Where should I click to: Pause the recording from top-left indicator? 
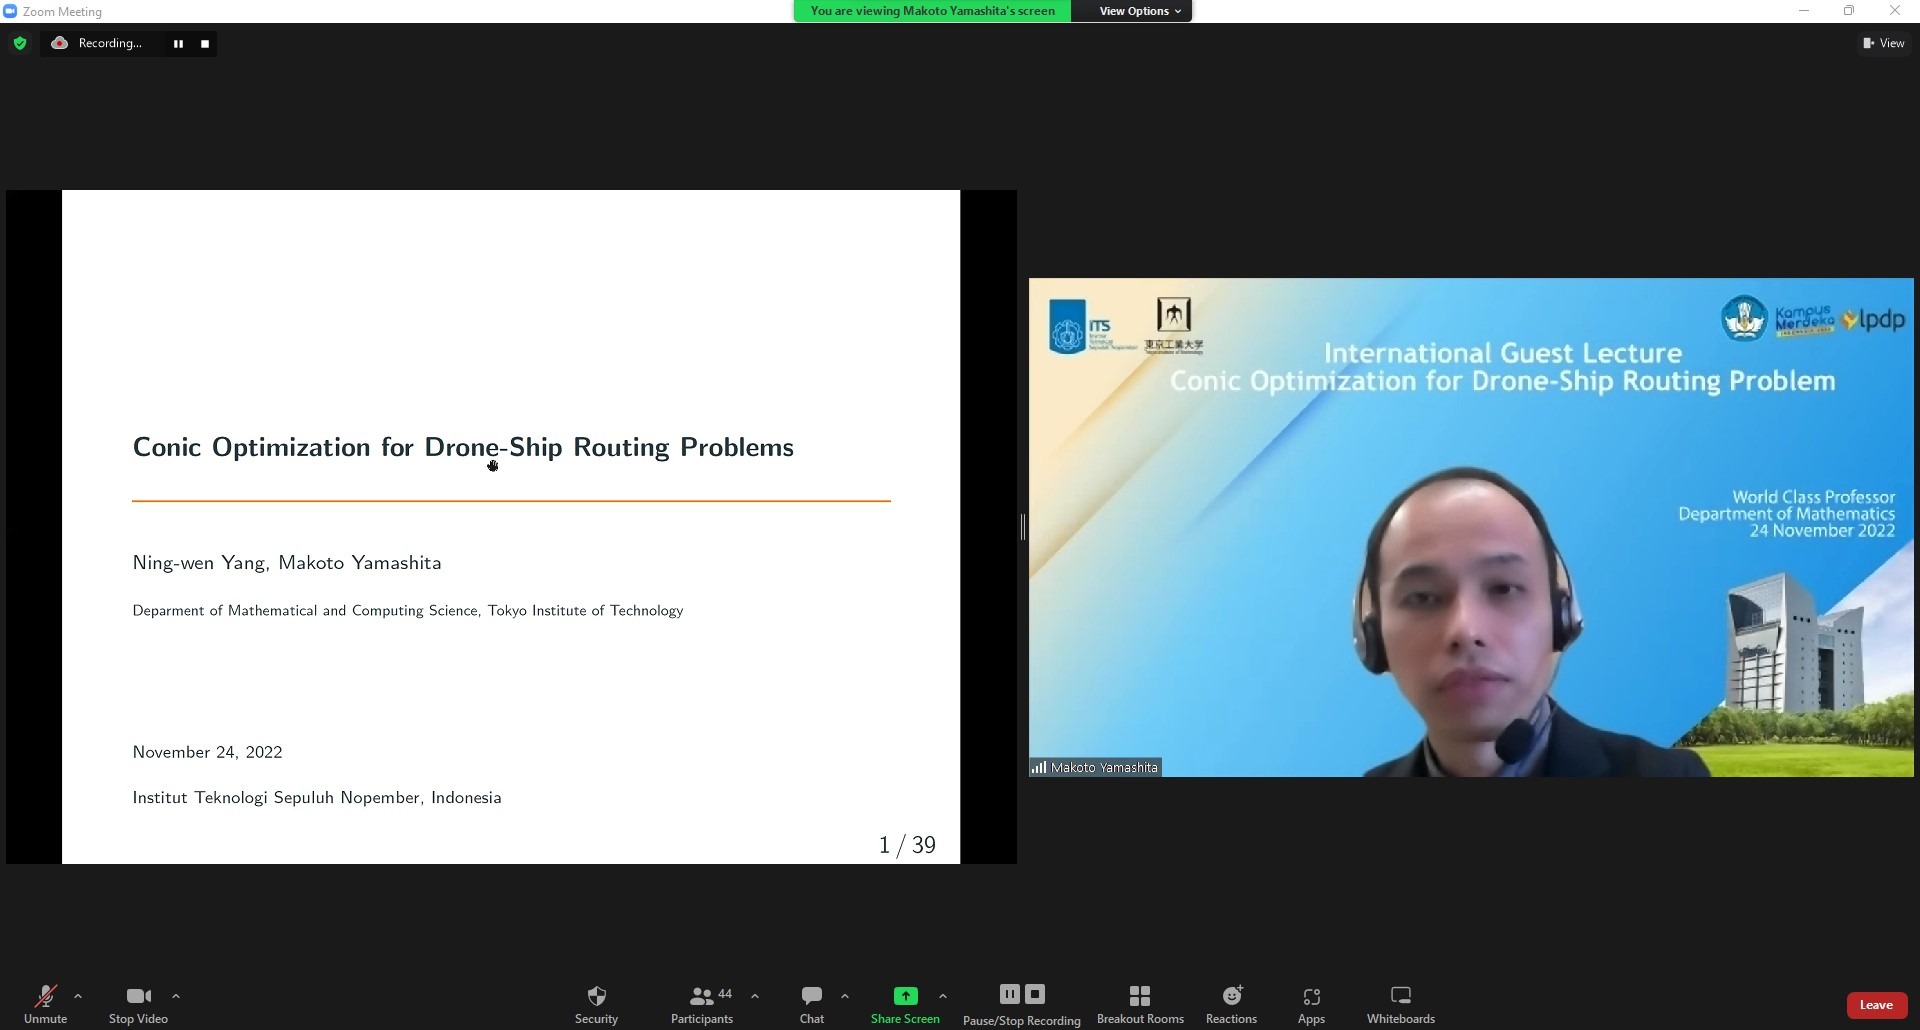tap(178, 44)
